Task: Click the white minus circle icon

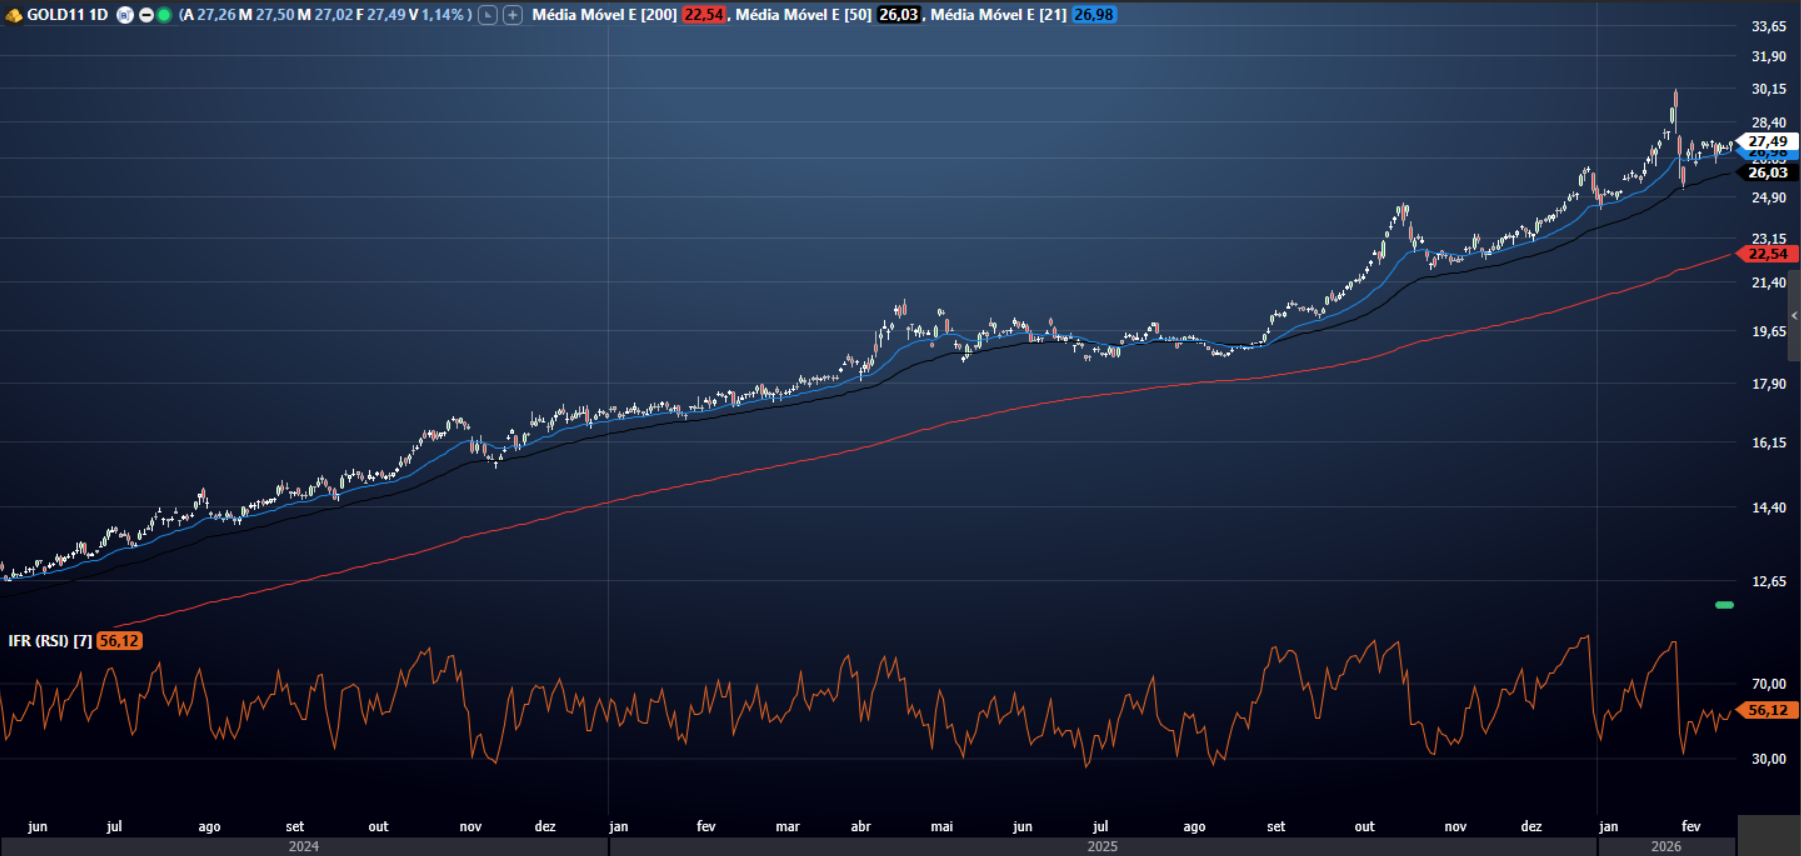Action: tap(146, 15)
